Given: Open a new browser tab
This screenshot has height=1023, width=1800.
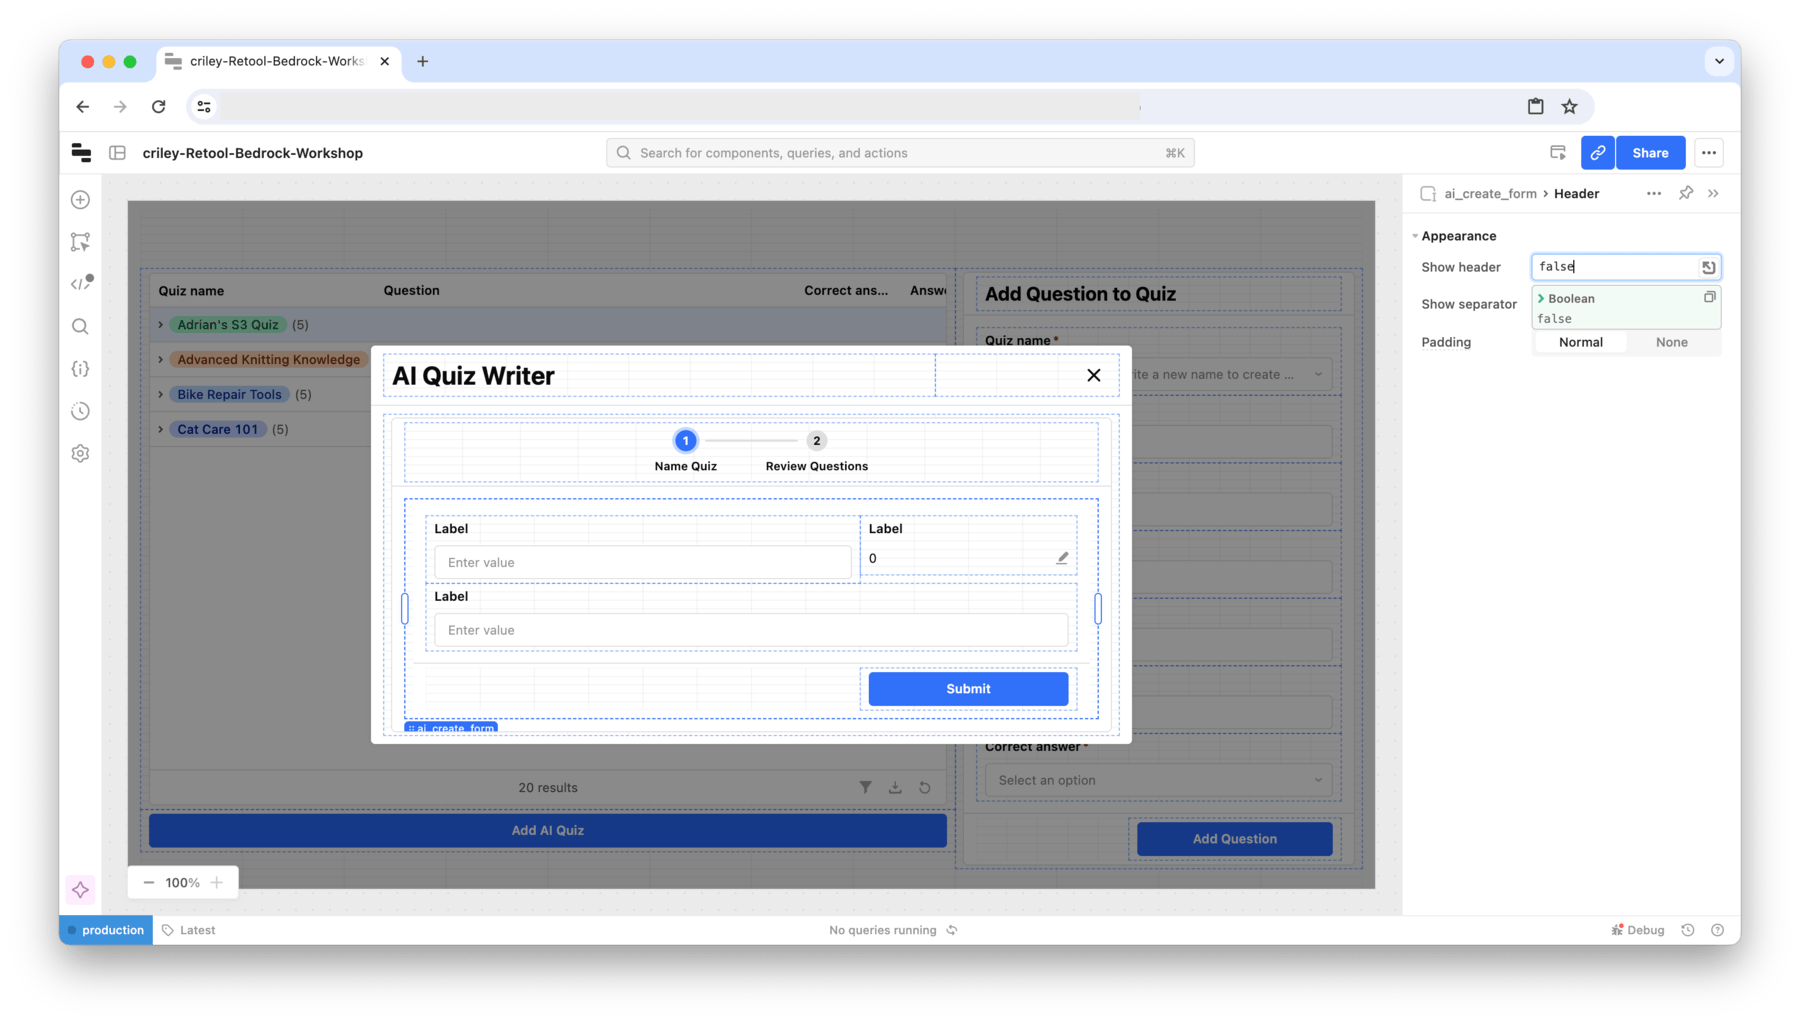Looking at the screenshot, I should tap(423, 61).
